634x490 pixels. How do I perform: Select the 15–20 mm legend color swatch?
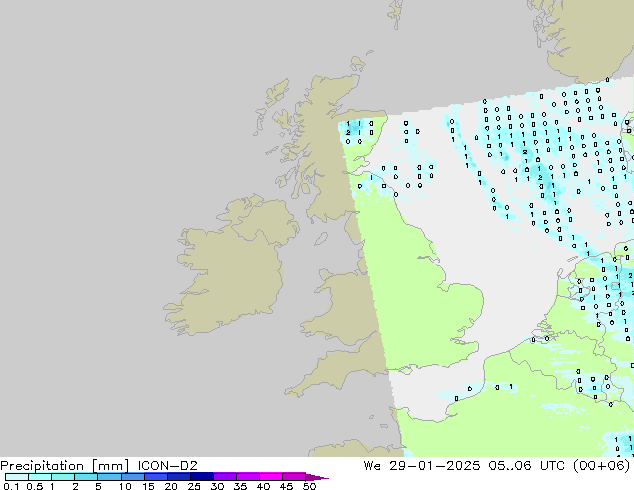pos(155,477)
